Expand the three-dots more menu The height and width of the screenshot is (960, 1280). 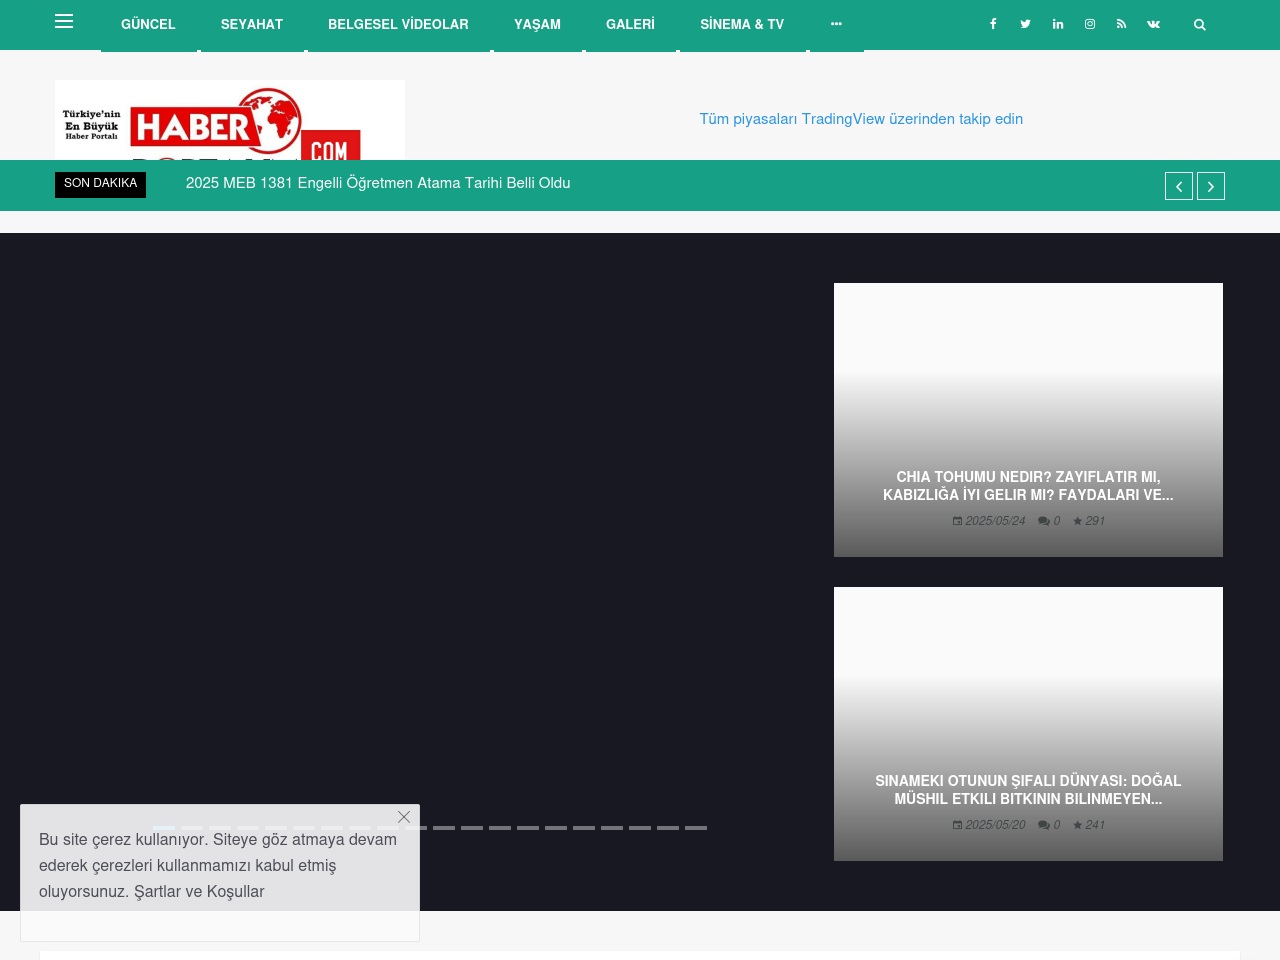(836, 24)
